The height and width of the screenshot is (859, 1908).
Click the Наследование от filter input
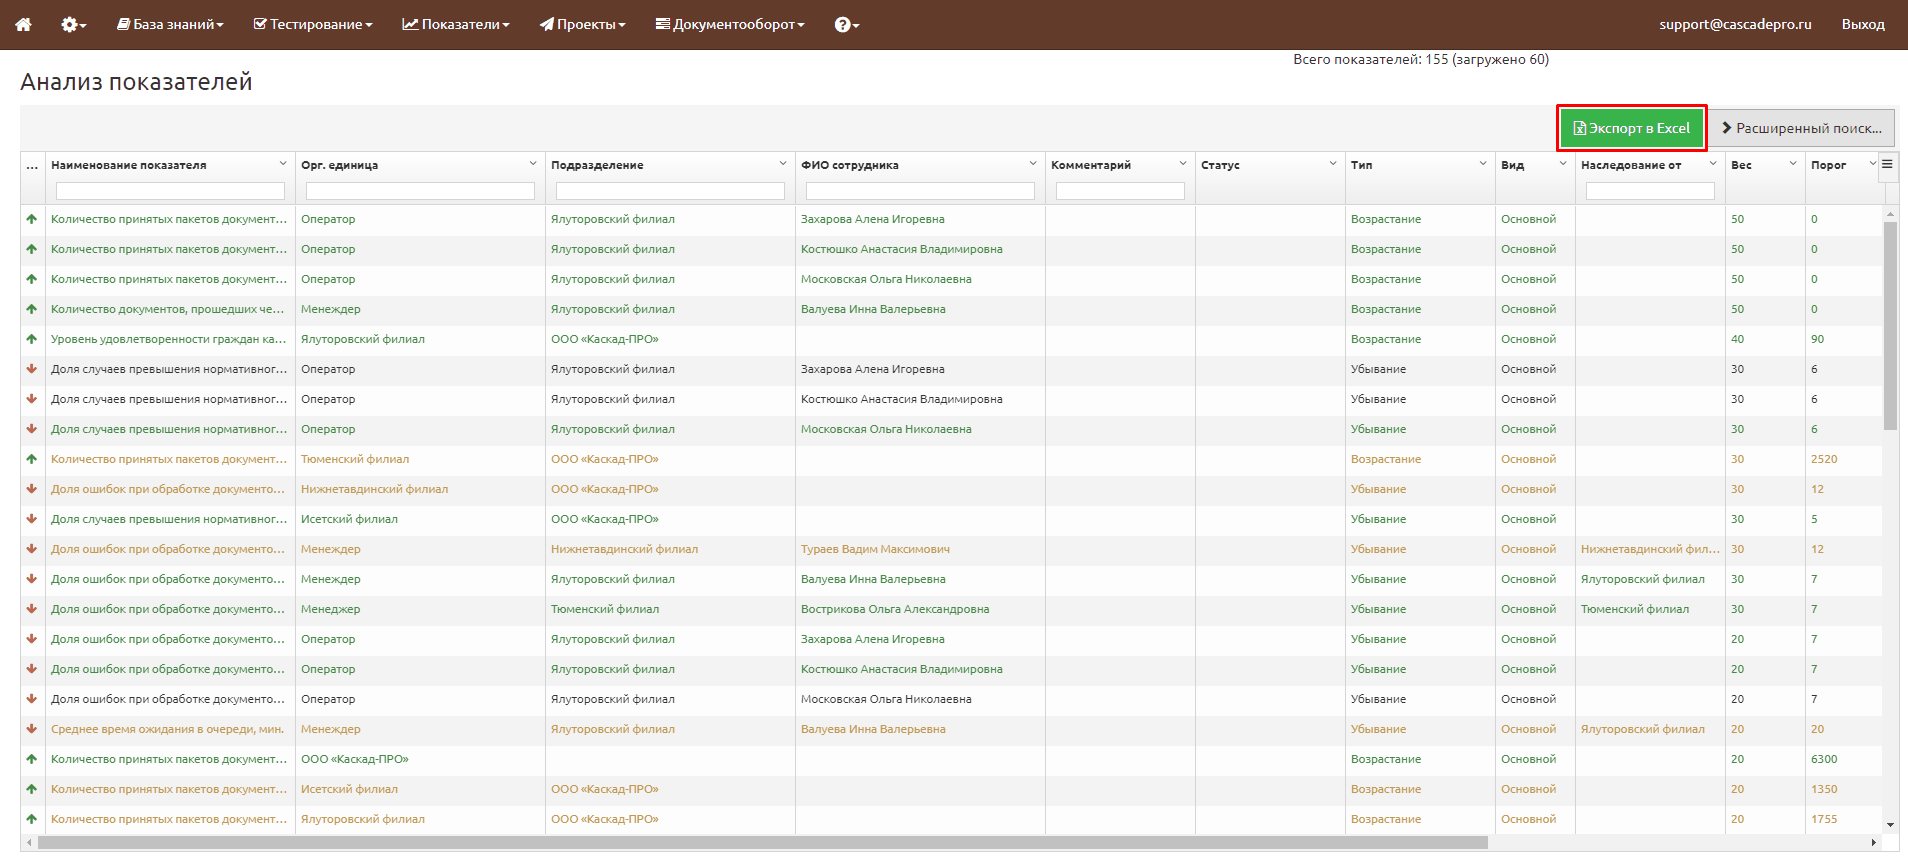pos(1650,191)
